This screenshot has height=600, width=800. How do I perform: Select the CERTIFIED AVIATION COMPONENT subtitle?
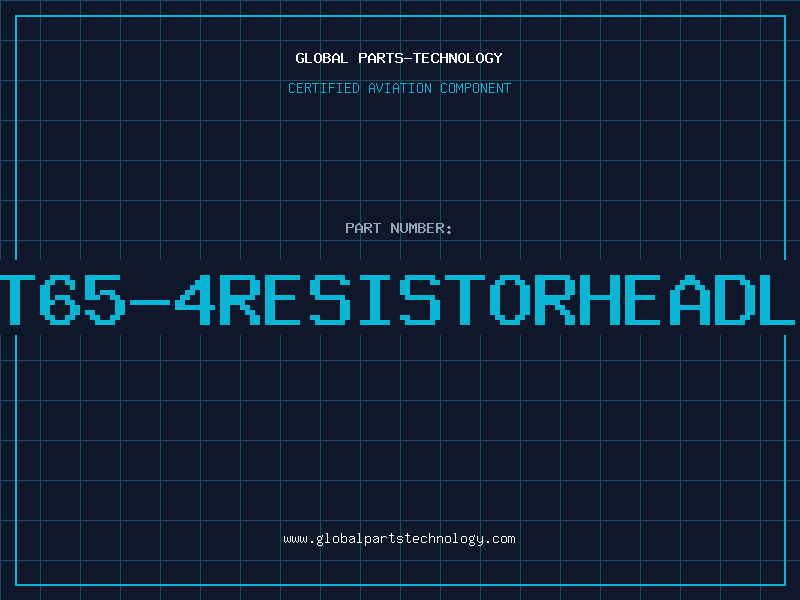(x=399, y=88)
